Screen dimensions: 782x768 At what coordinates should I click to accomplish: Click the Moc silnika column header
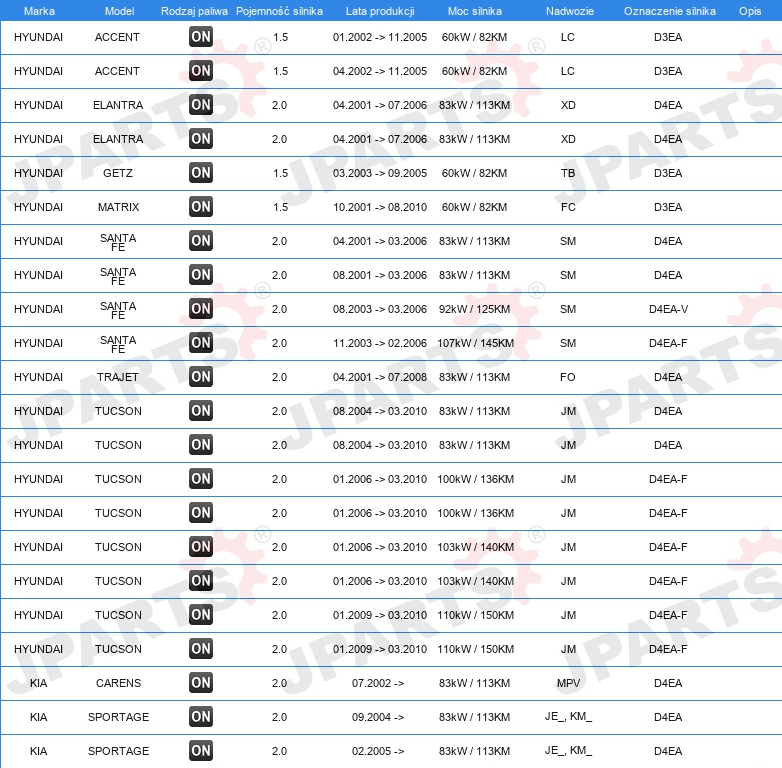coord(475,11)
